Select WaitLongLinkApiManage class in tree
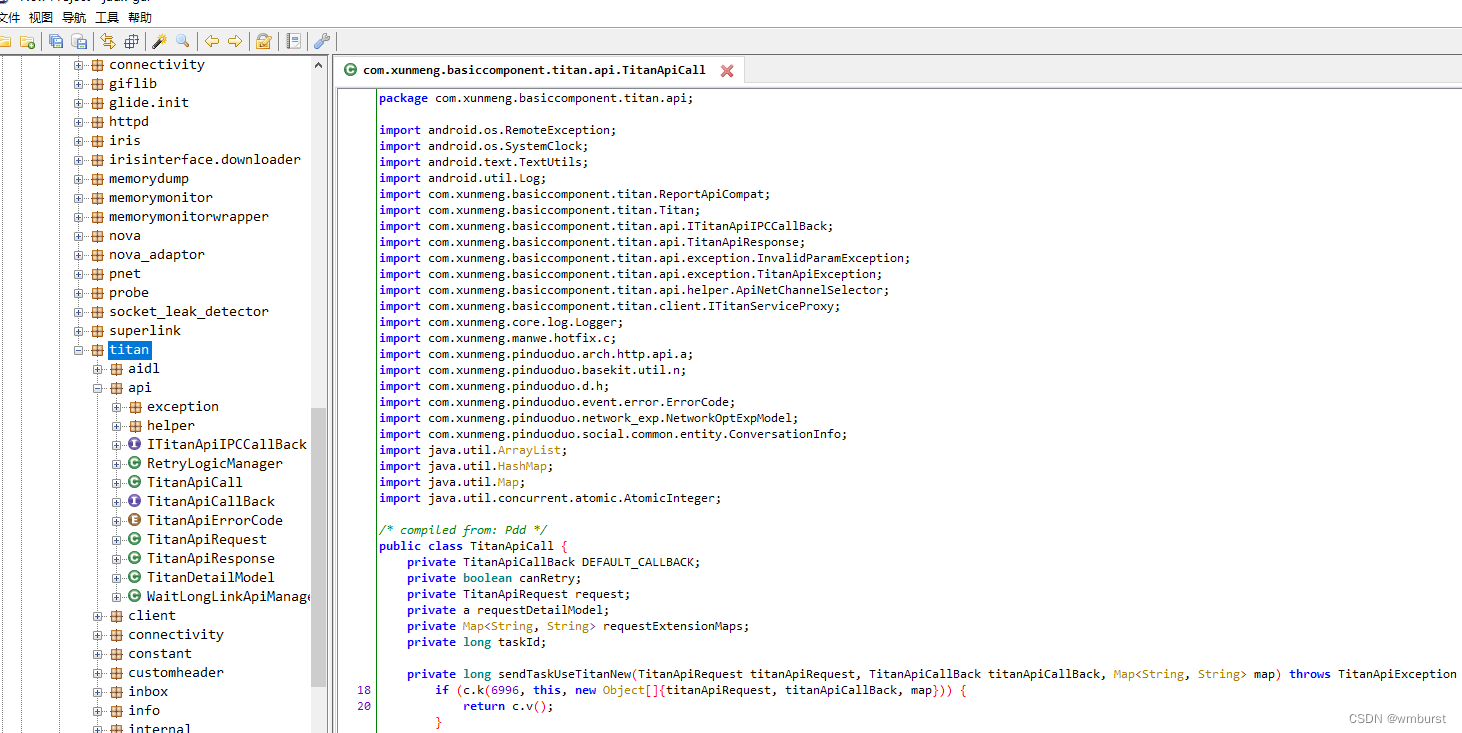Screen dimensions: 1462x733 click(228, 596)
